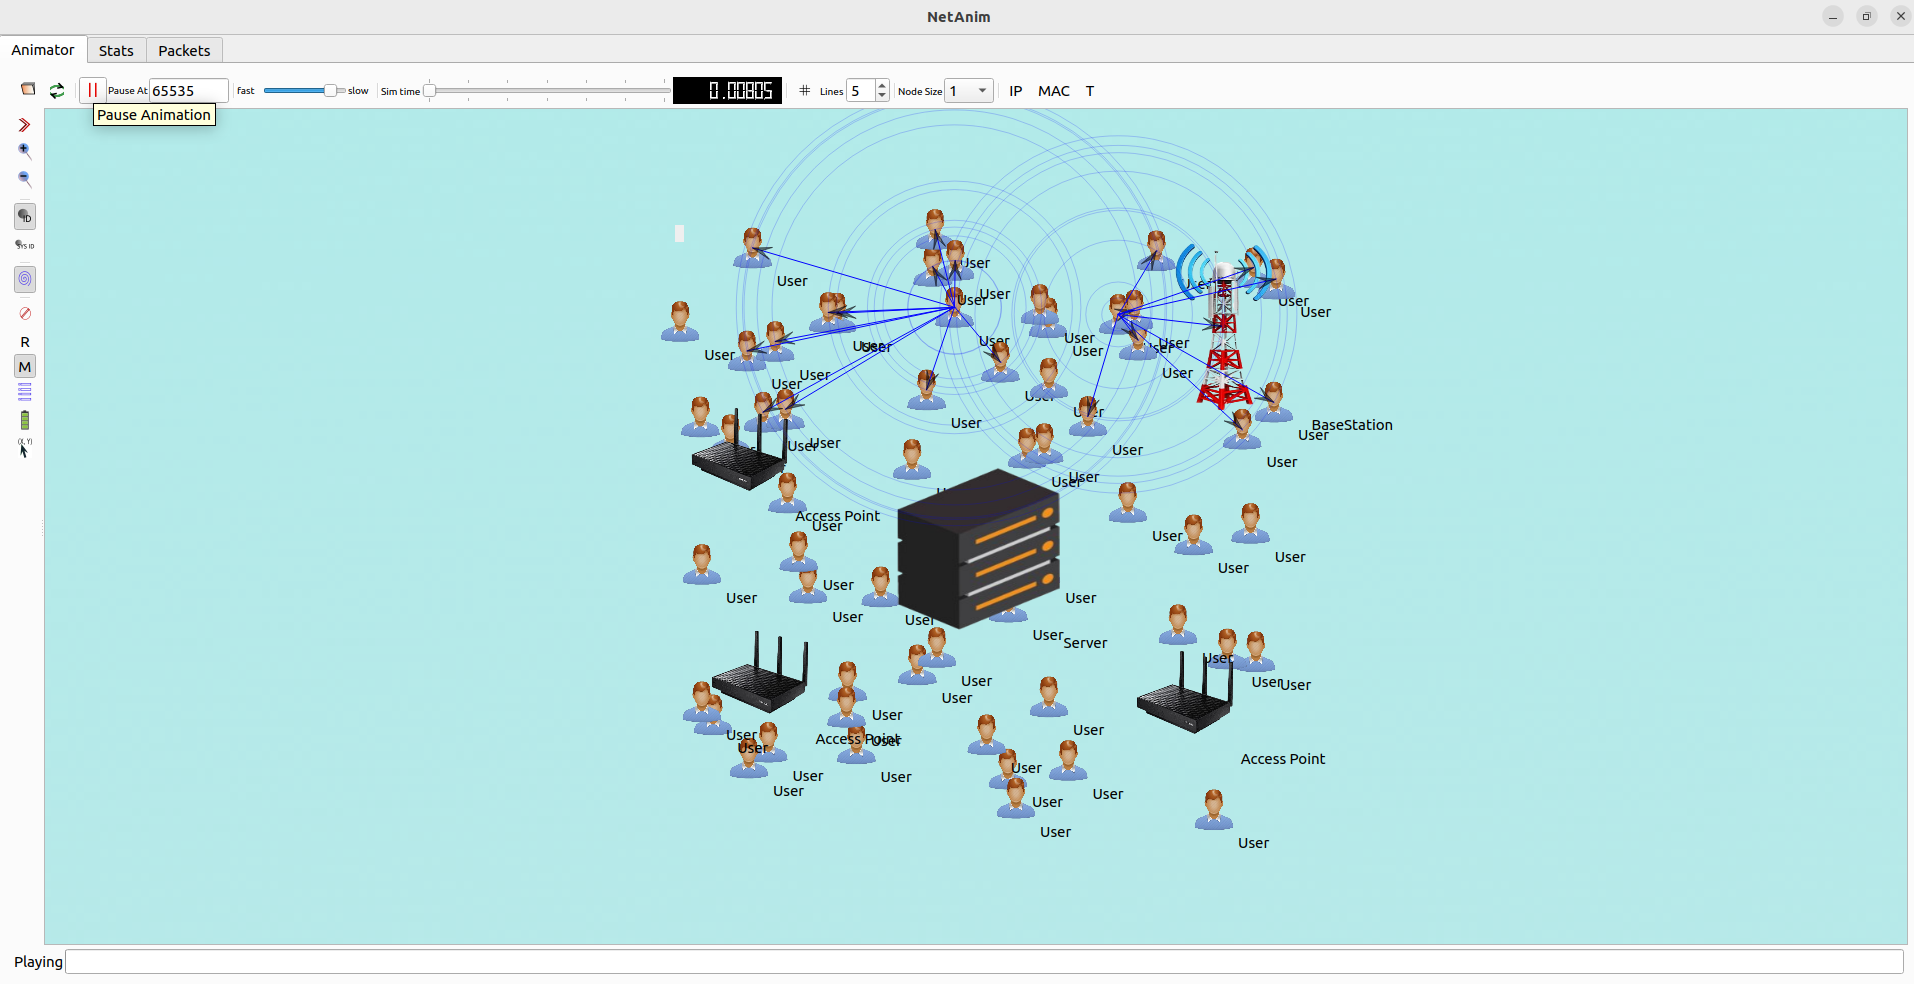Viewport: 1914px width, 984px height.
Task: Click the step-through red chevron icon
Action: point(25,125)
